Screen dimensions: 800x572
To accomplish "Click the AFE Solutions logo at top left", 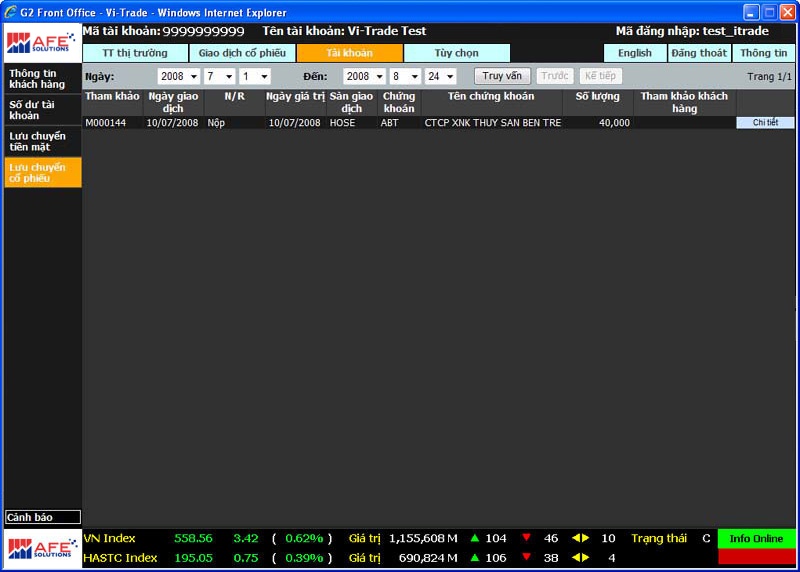I will point(42,43).
